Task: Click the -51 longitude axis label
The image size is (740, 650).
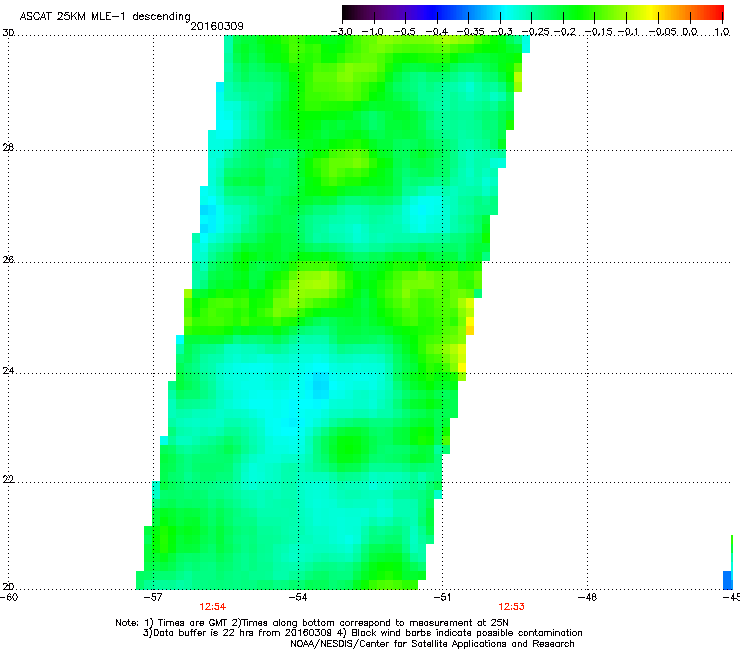Action: click(442, 597)
